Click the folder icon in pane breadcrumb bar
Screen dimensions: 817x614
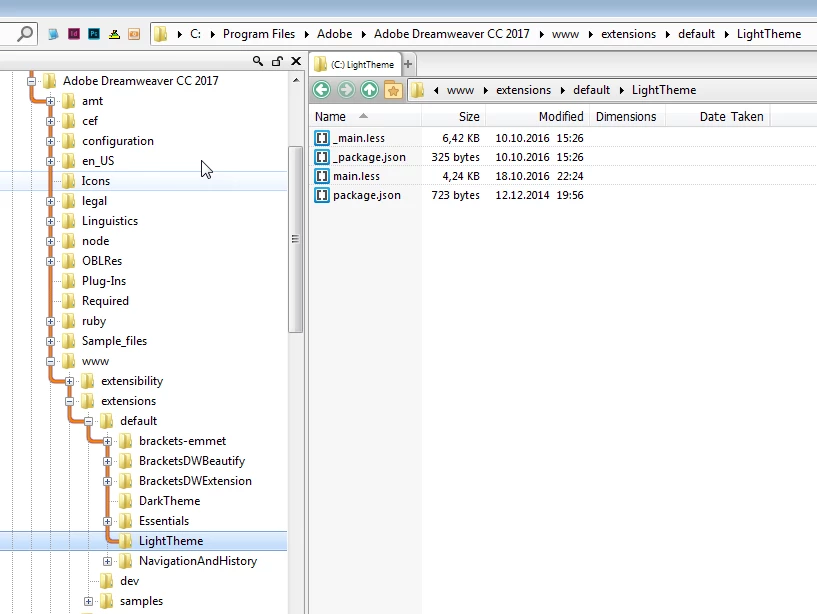[x=417, y=90]
